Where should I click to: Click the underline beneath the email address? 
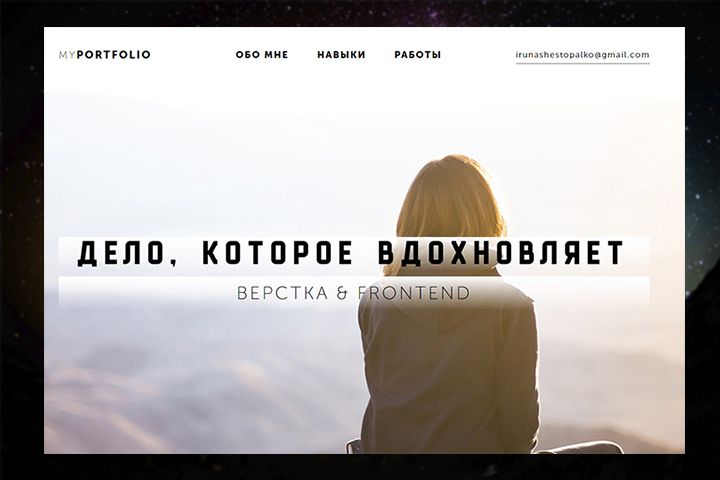point(582,63)
